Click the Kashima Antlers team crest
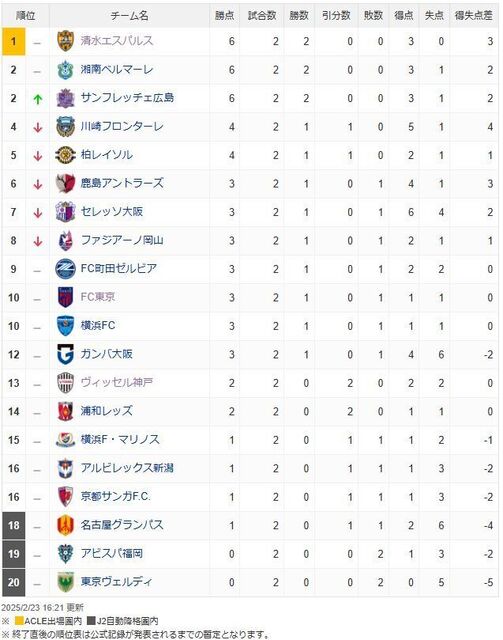503x640 pixels. tap(65, 183)
